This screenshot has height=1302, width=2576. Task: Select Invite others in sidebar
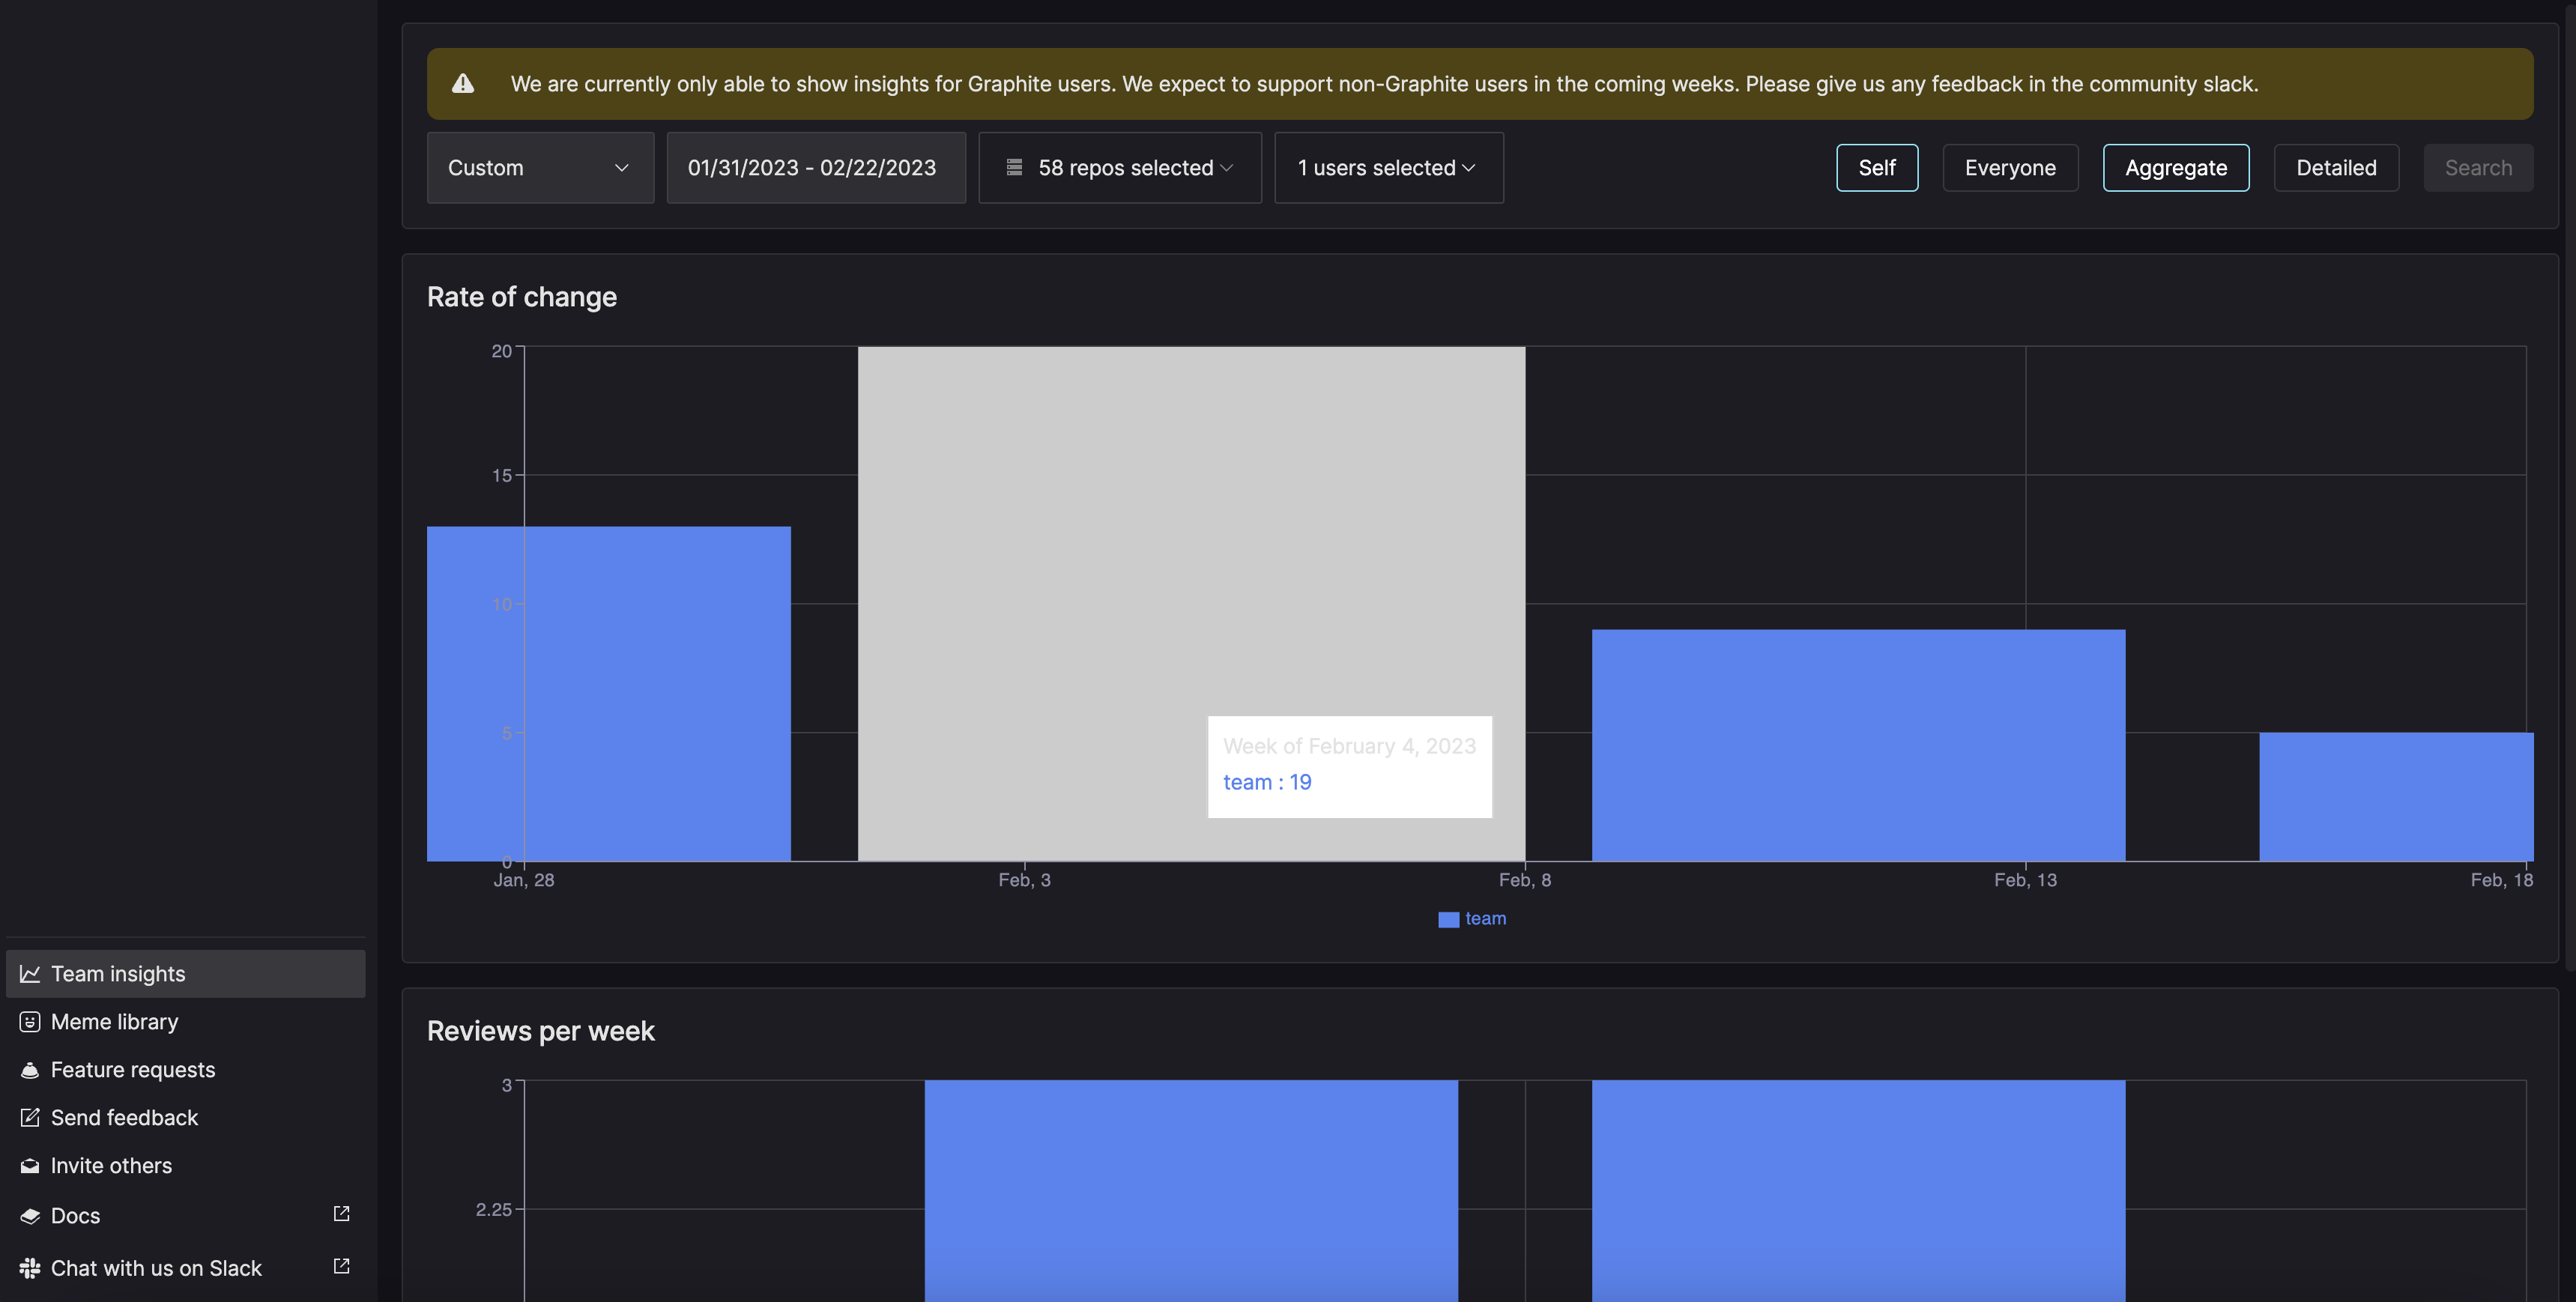point(186,1165)
